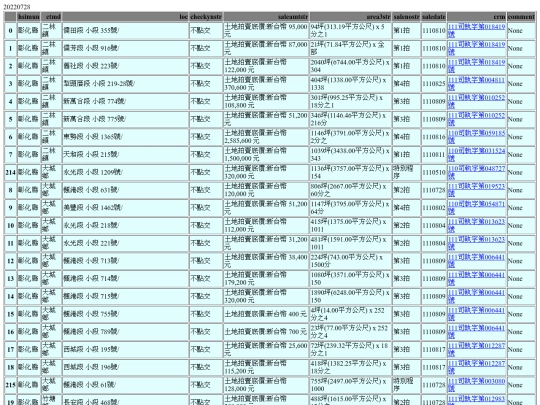The image size is (540, 405).
Task: Open the crm link in row 4
Action: 476,101
